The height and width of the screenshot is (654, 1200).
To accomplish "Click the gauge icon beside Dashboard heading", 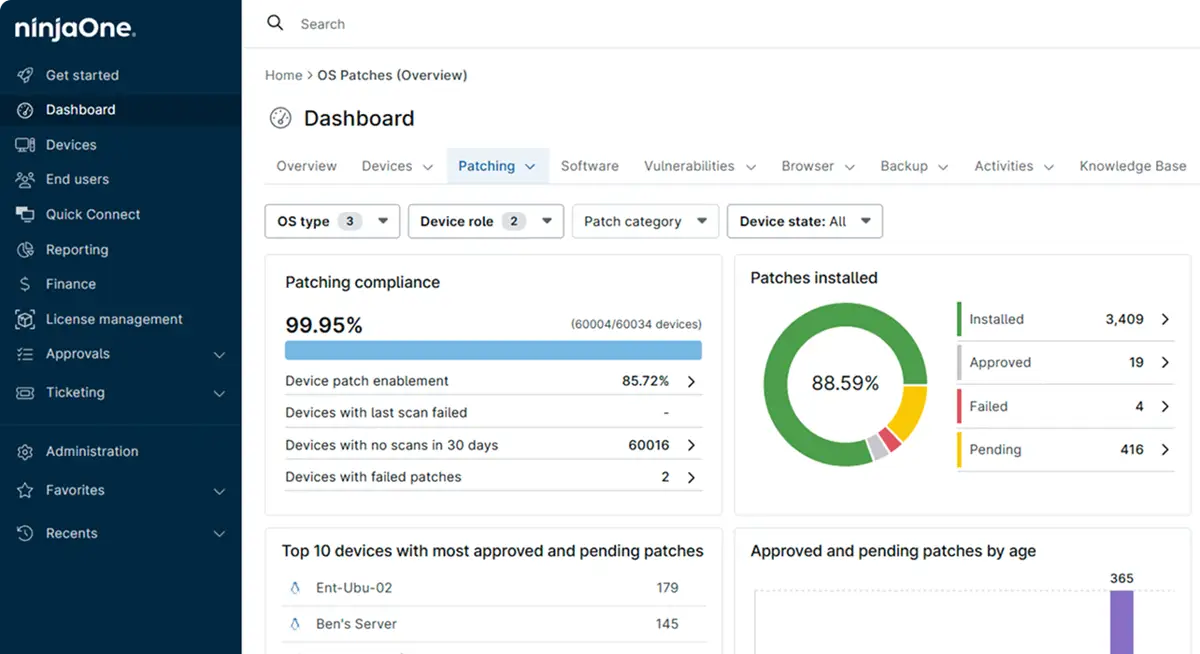I will click(281, 118).
